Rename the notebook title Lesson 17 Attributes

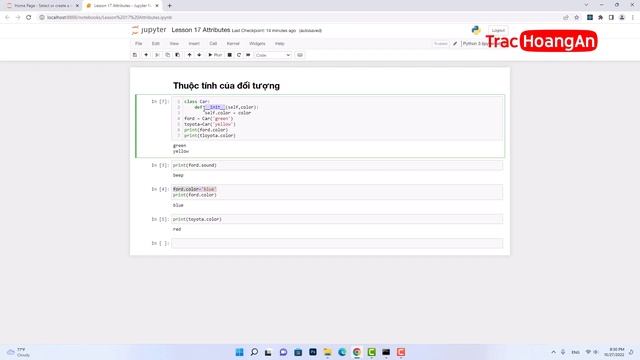tap(201, 30)
